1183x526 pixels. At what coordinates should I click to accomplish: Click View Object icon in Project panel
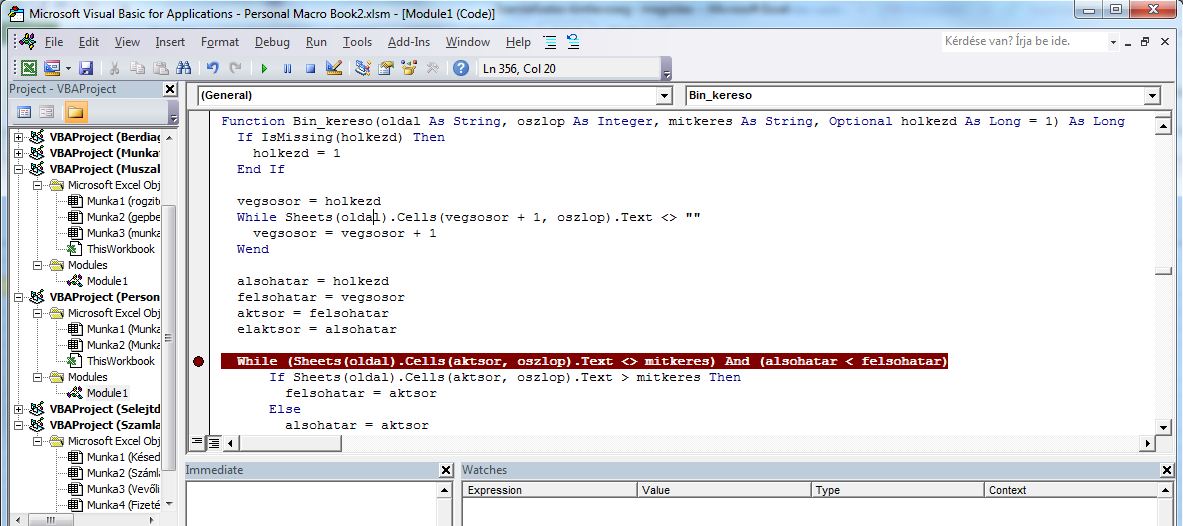(x=47, y=112)
